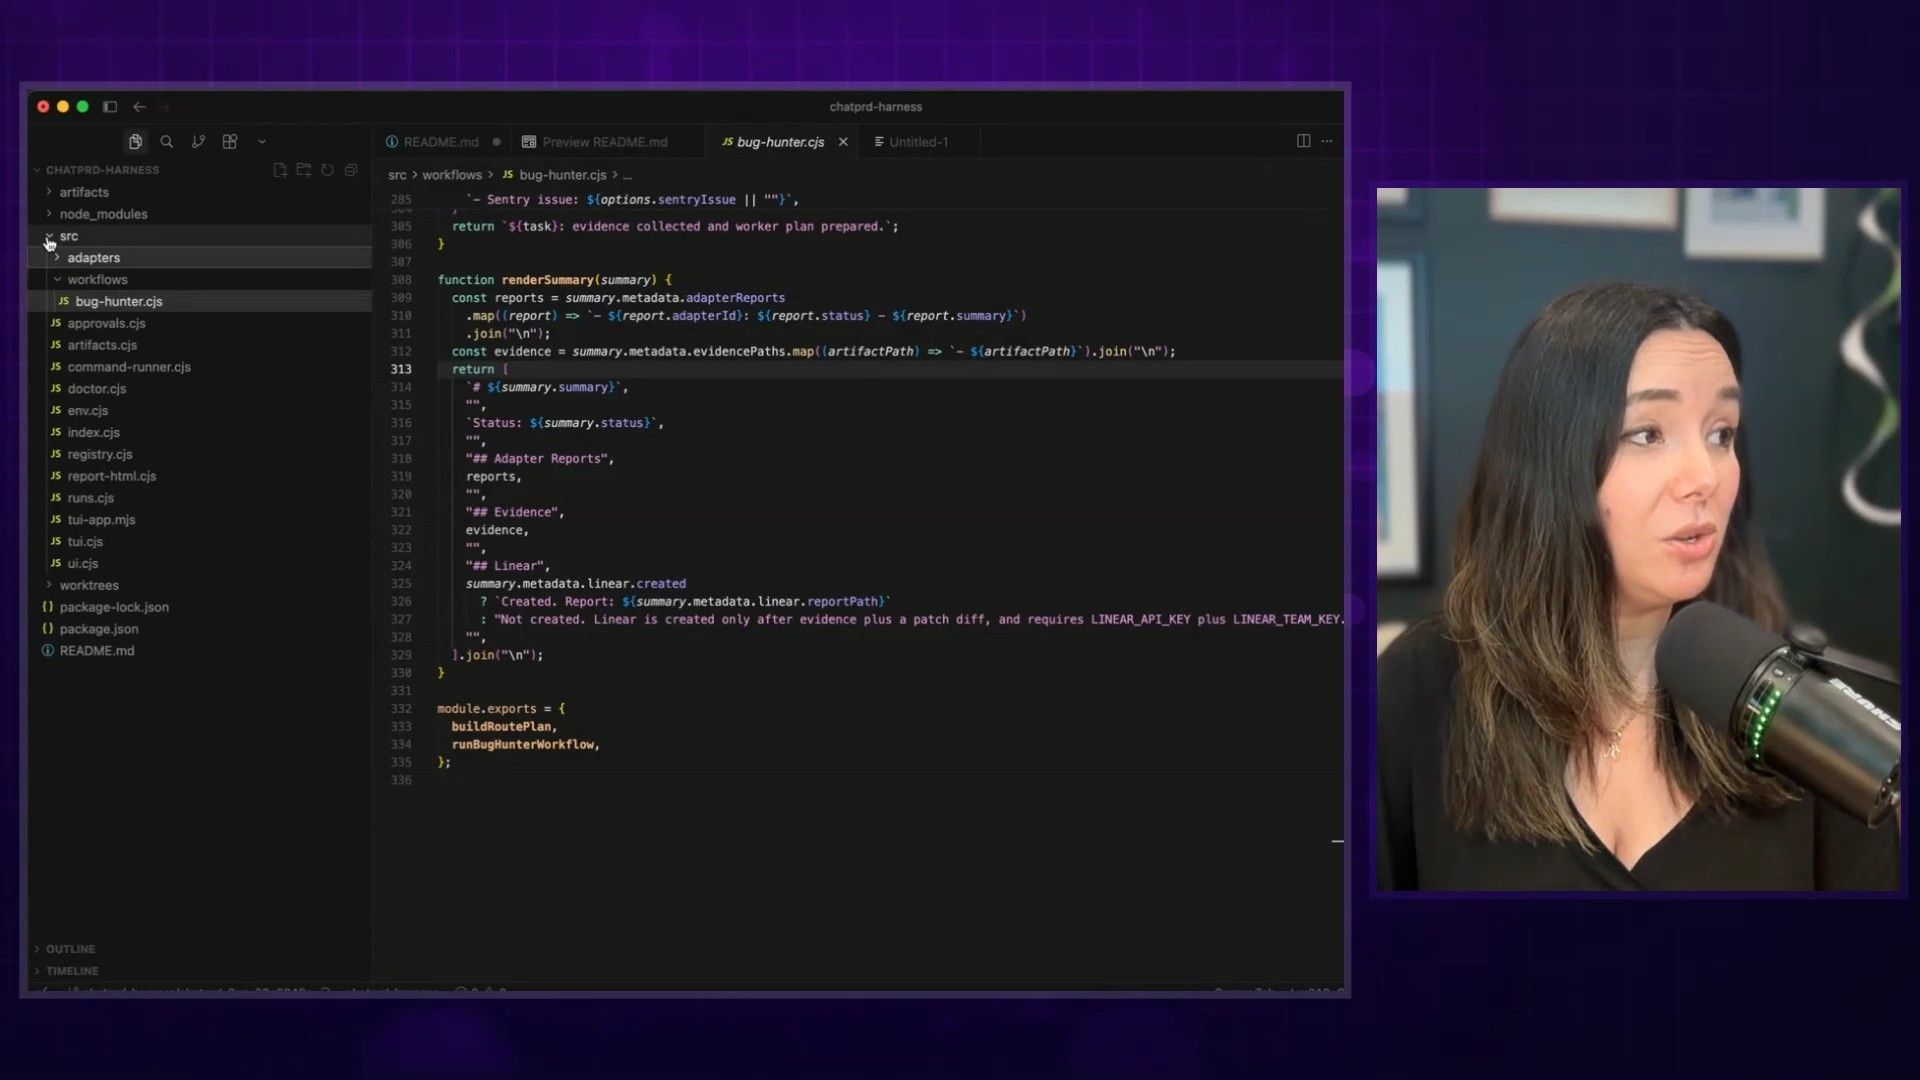Click line number 313 in gutter
Viewport: 1920px width, 1080px height.
(x=401, y=369)
